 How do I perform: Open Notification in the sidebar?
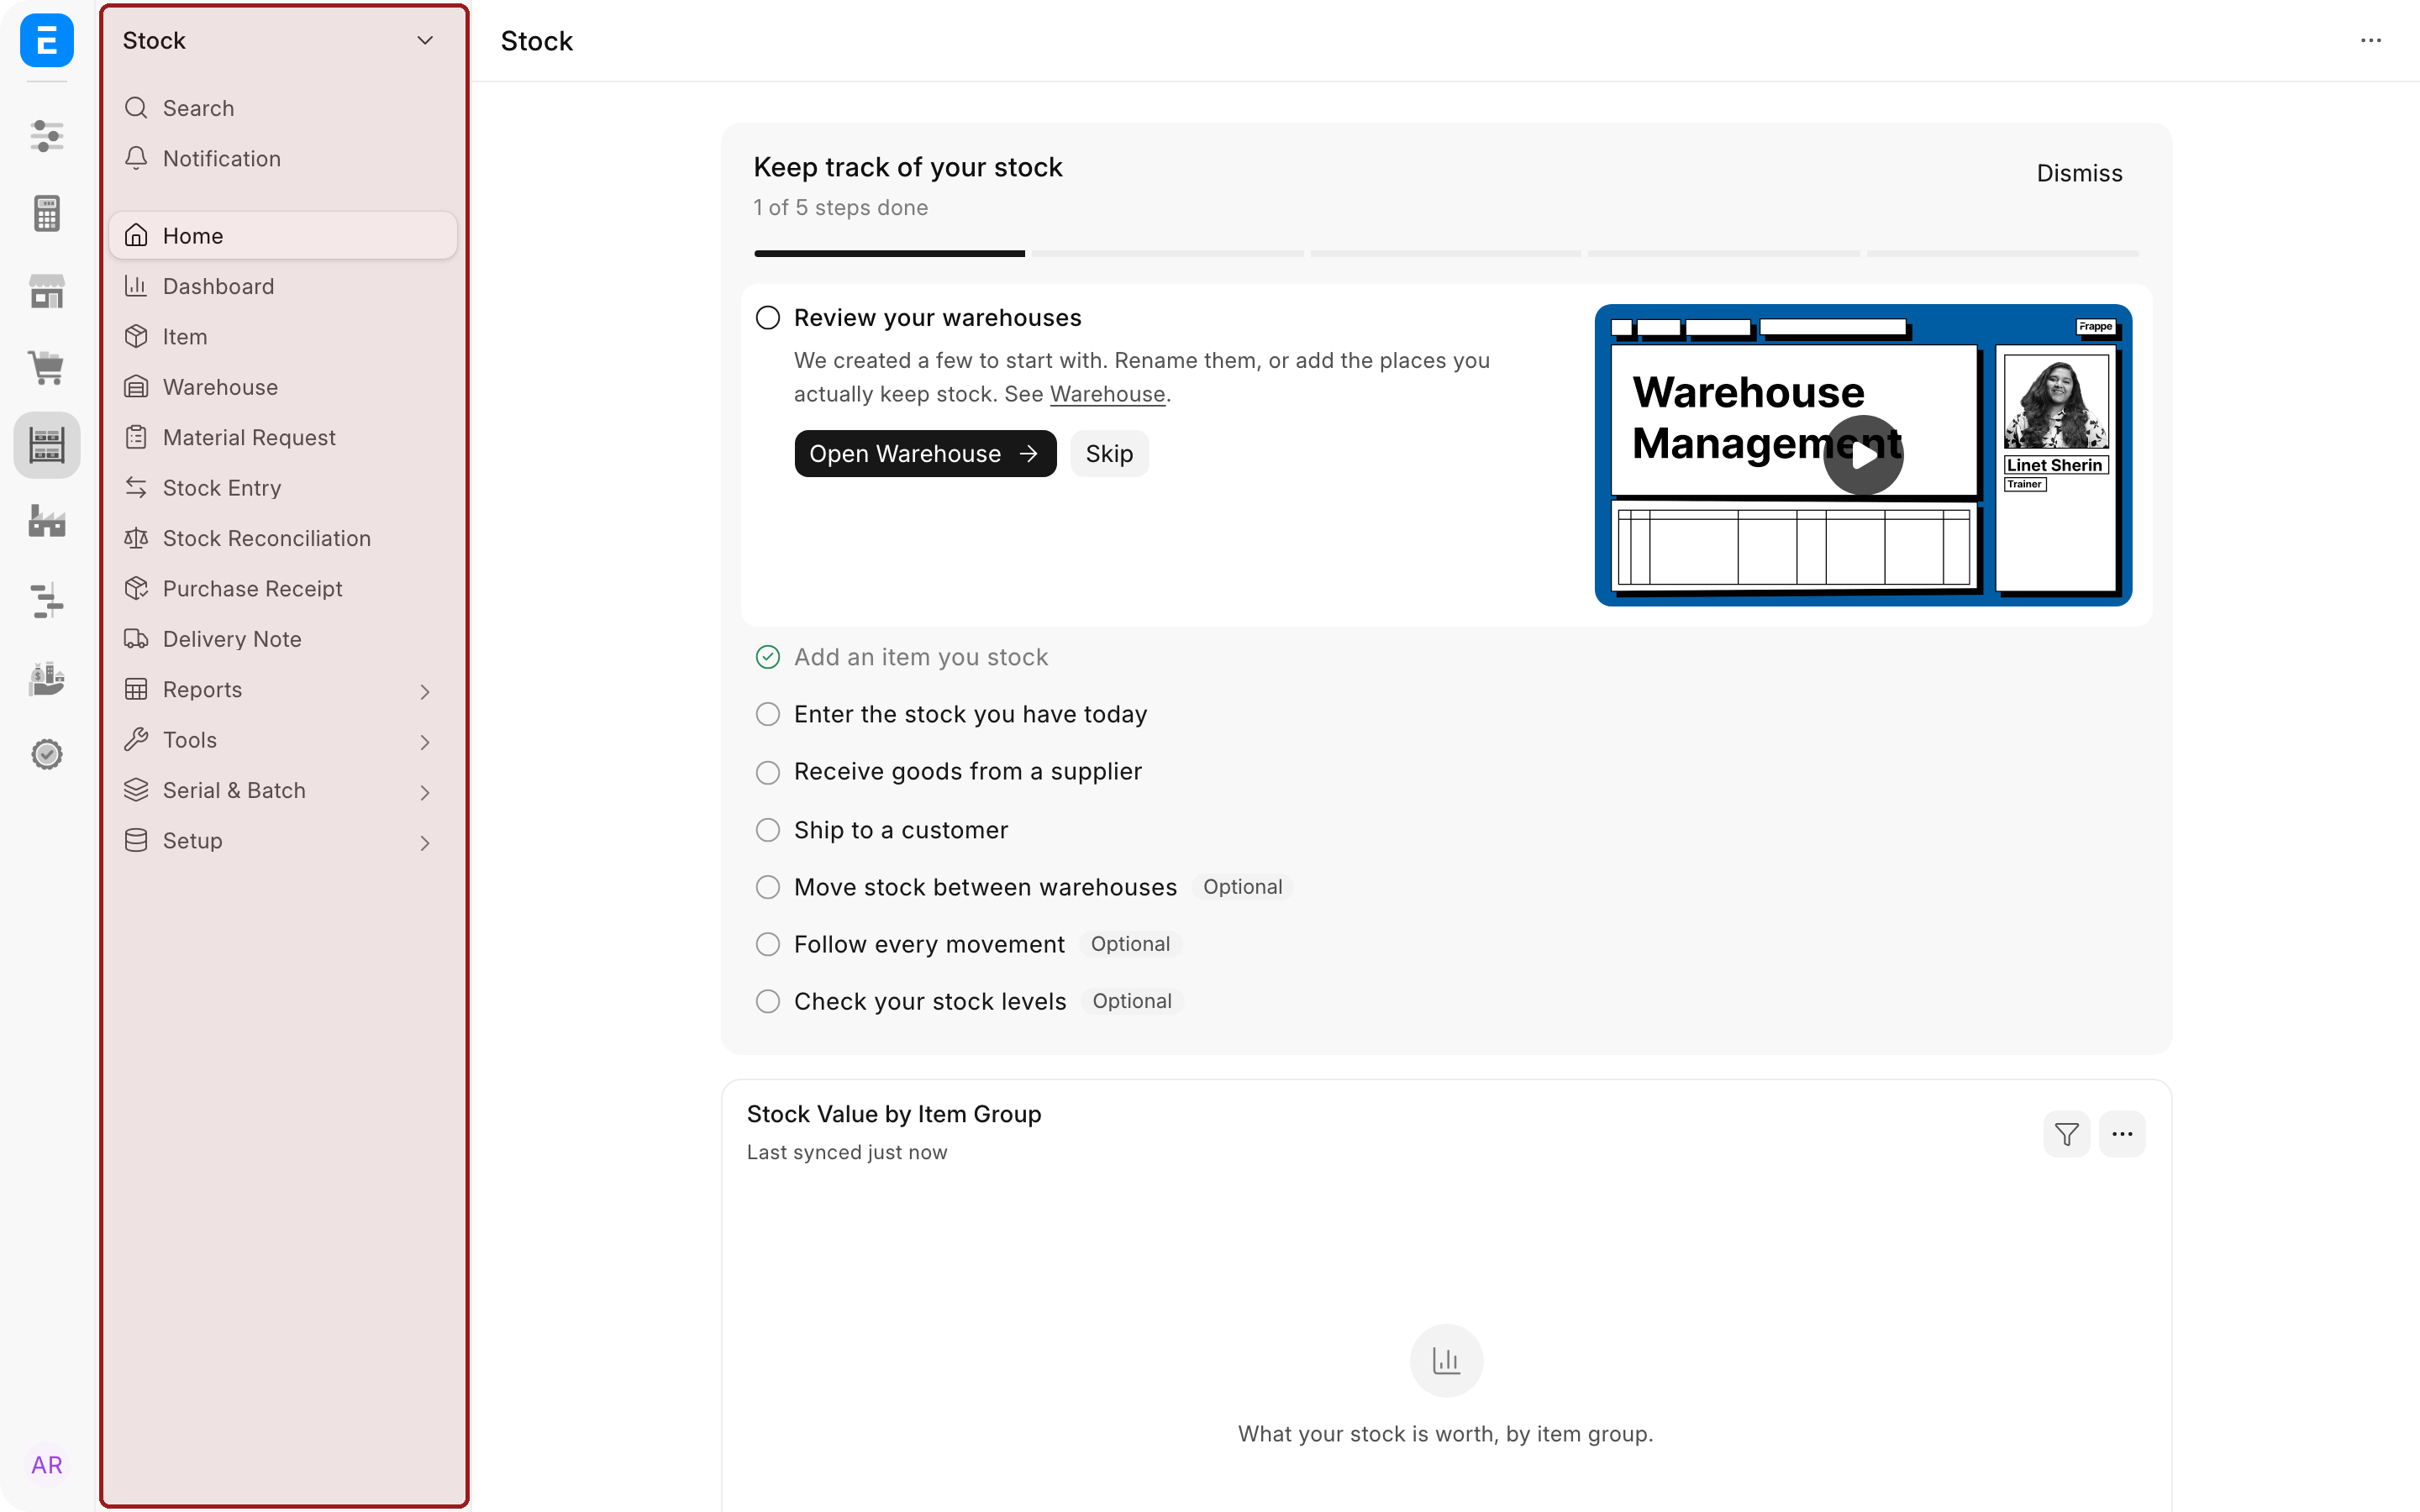tap(283, 158)
